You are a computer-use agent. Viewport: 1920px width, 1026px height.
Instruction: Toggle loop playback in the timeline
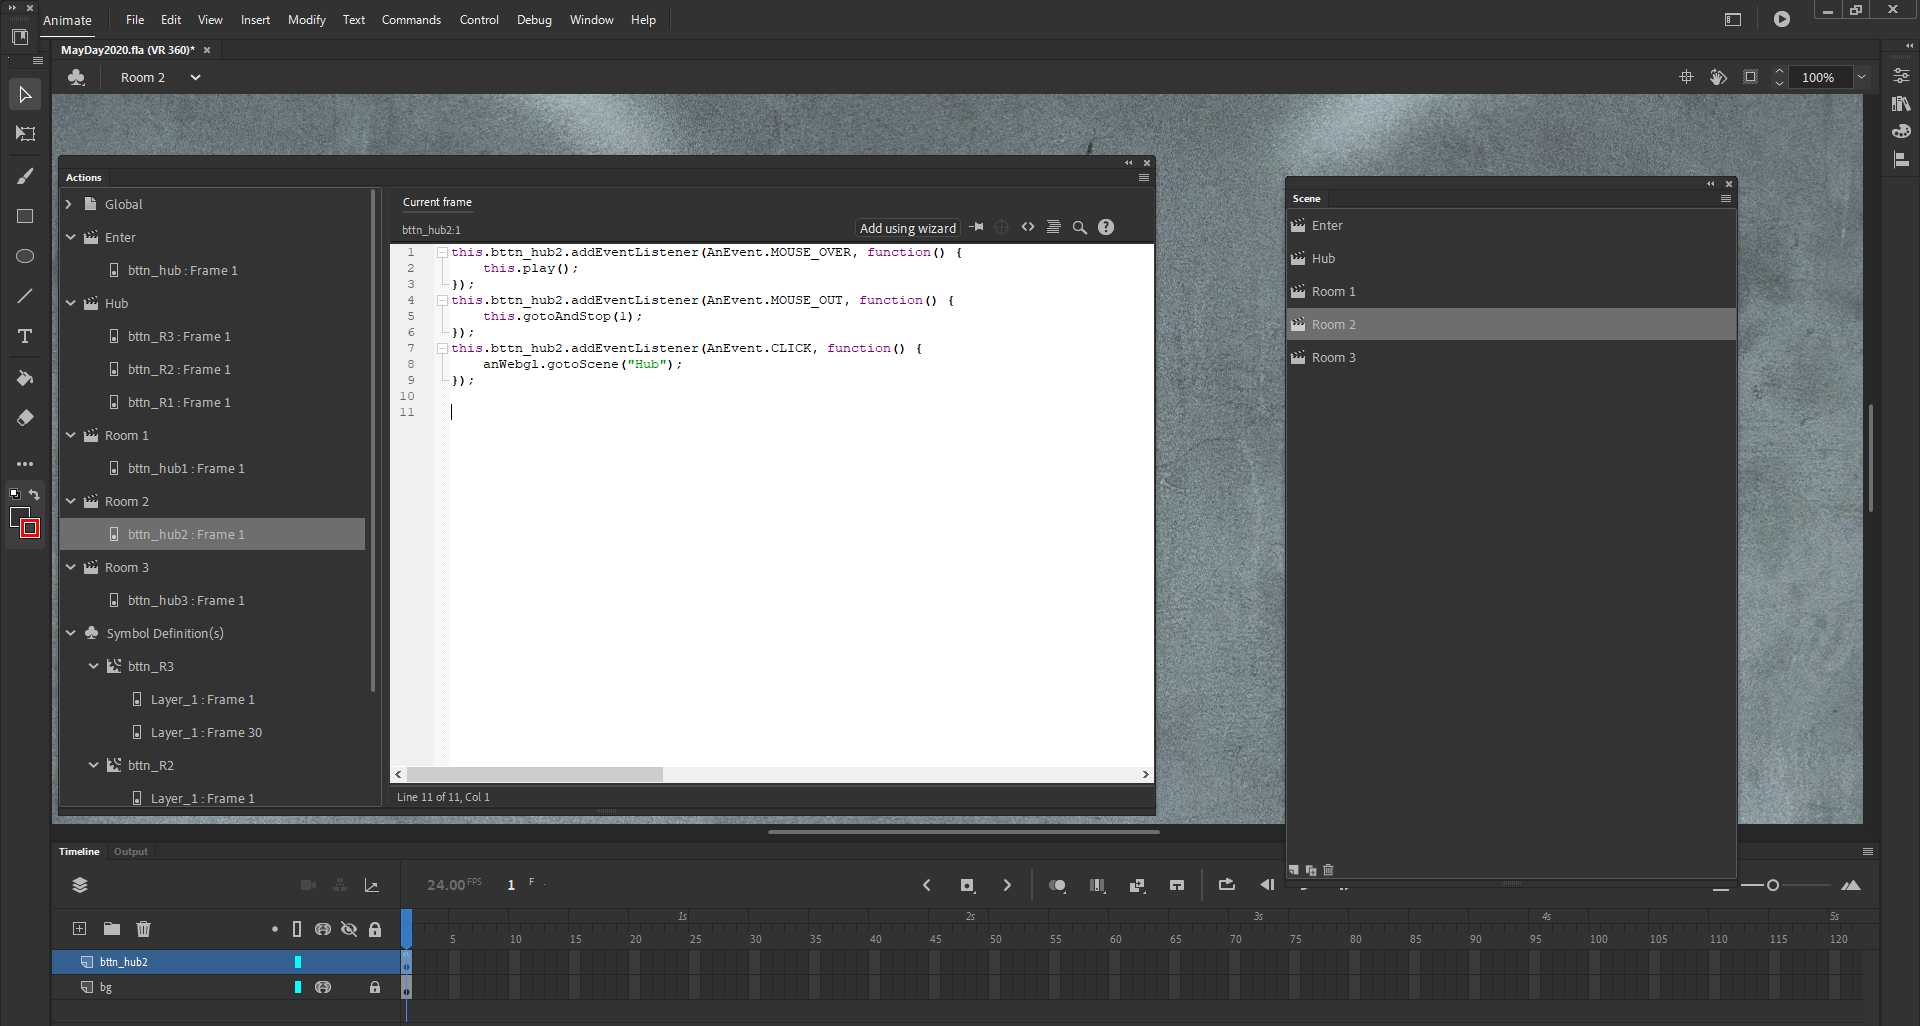click(x=1226, y=885)
